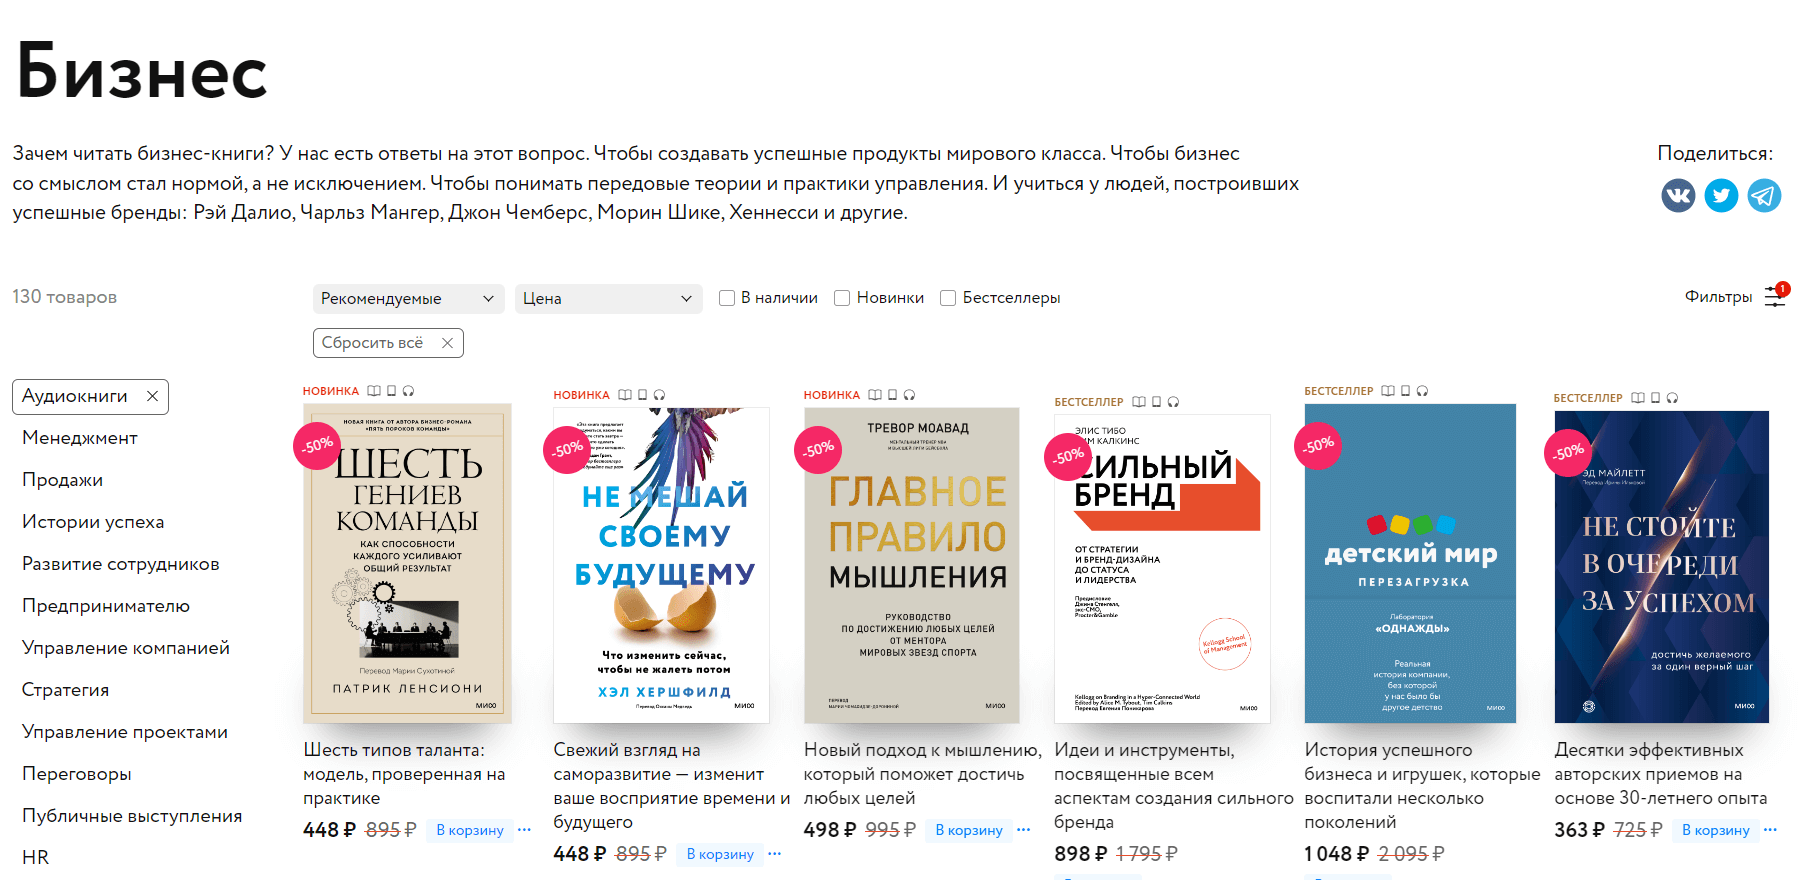The image size is (1798, 880).
Task: Click В корзину for 363 ₽ book
Action: (x=1716, y=830)
